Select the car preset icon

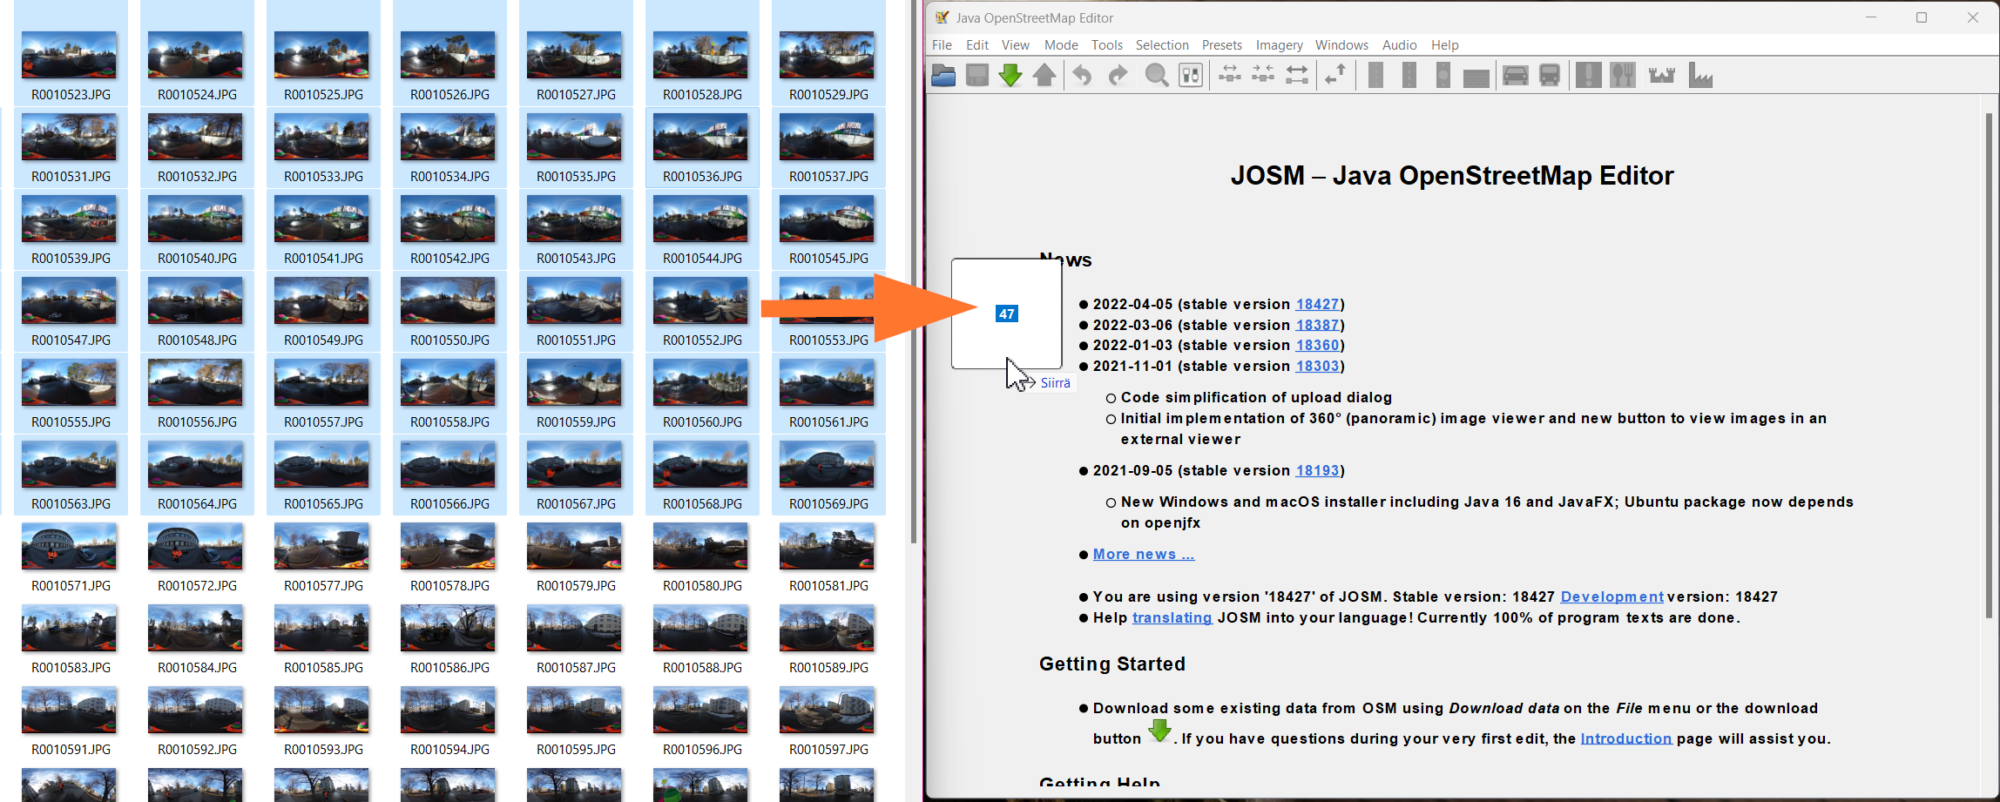coord(1516,75)
